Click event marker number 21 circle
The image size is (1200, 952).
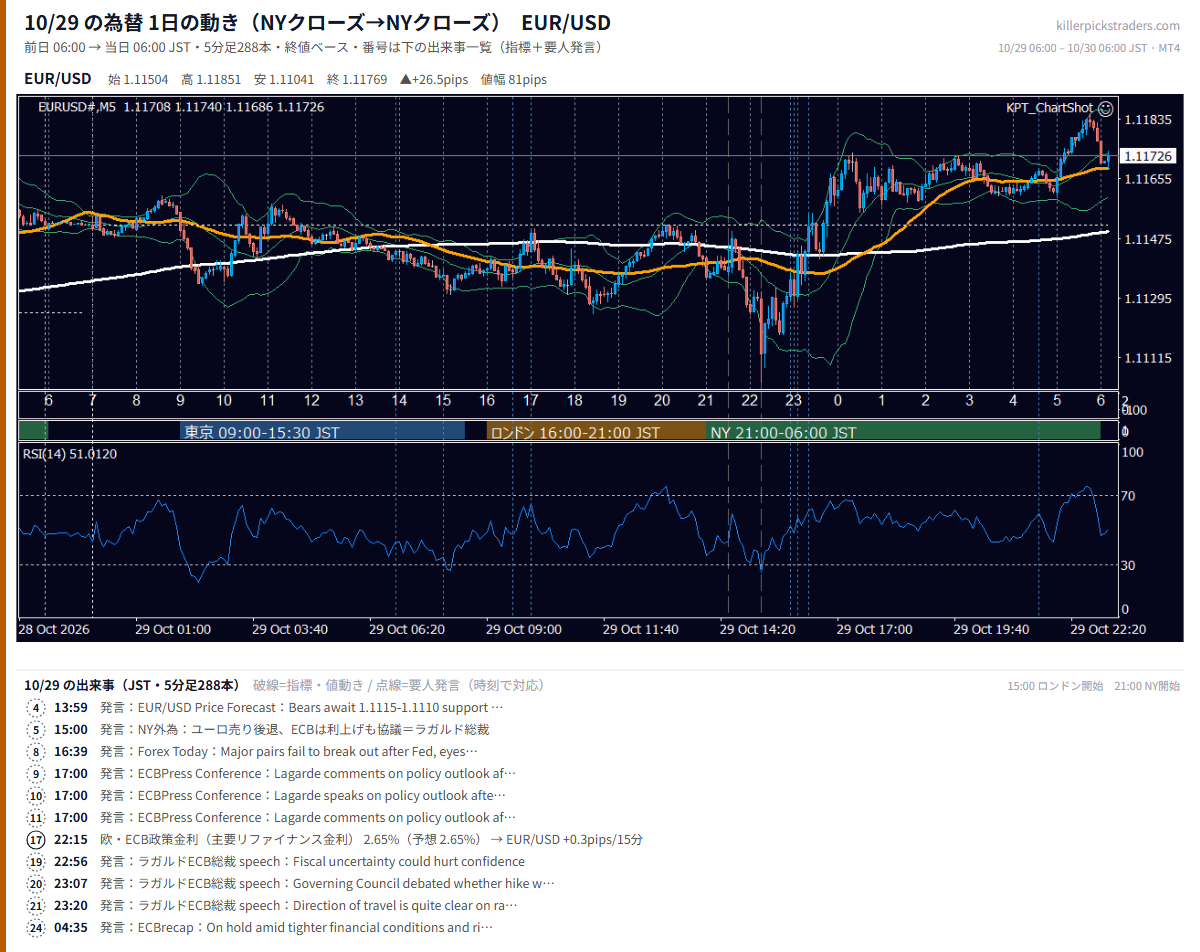37,905
